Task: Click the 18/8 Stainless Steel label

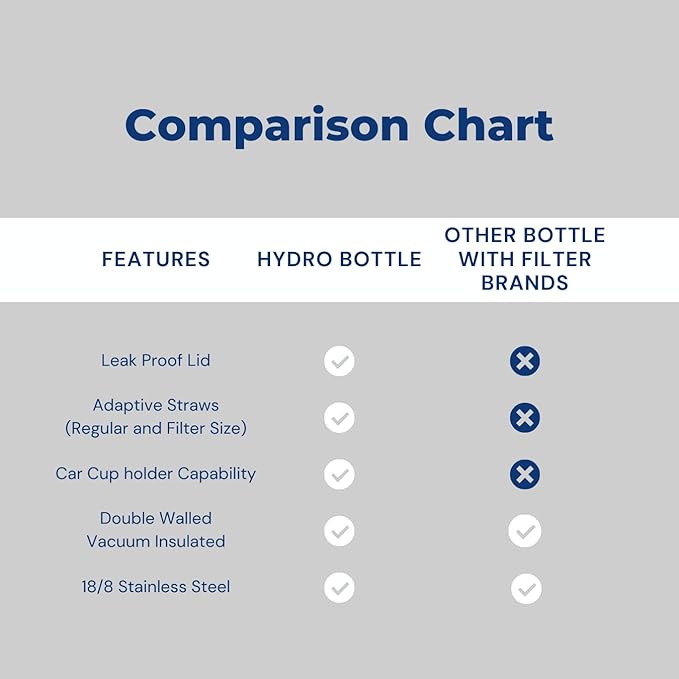Action: [x=156, y=586]
